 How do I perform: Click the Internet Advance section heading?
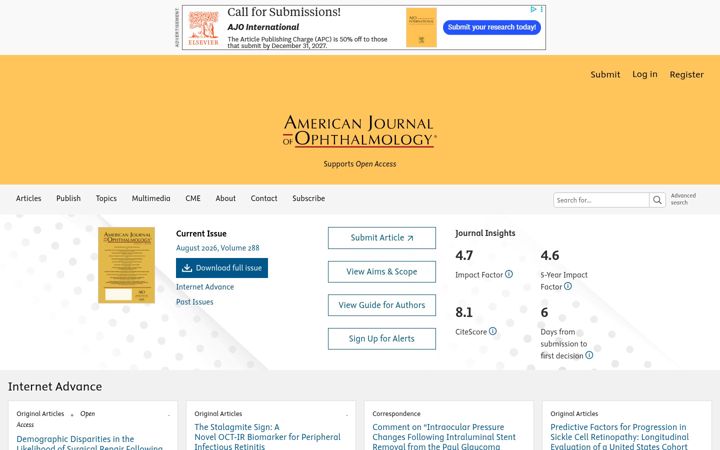[55, 387]
